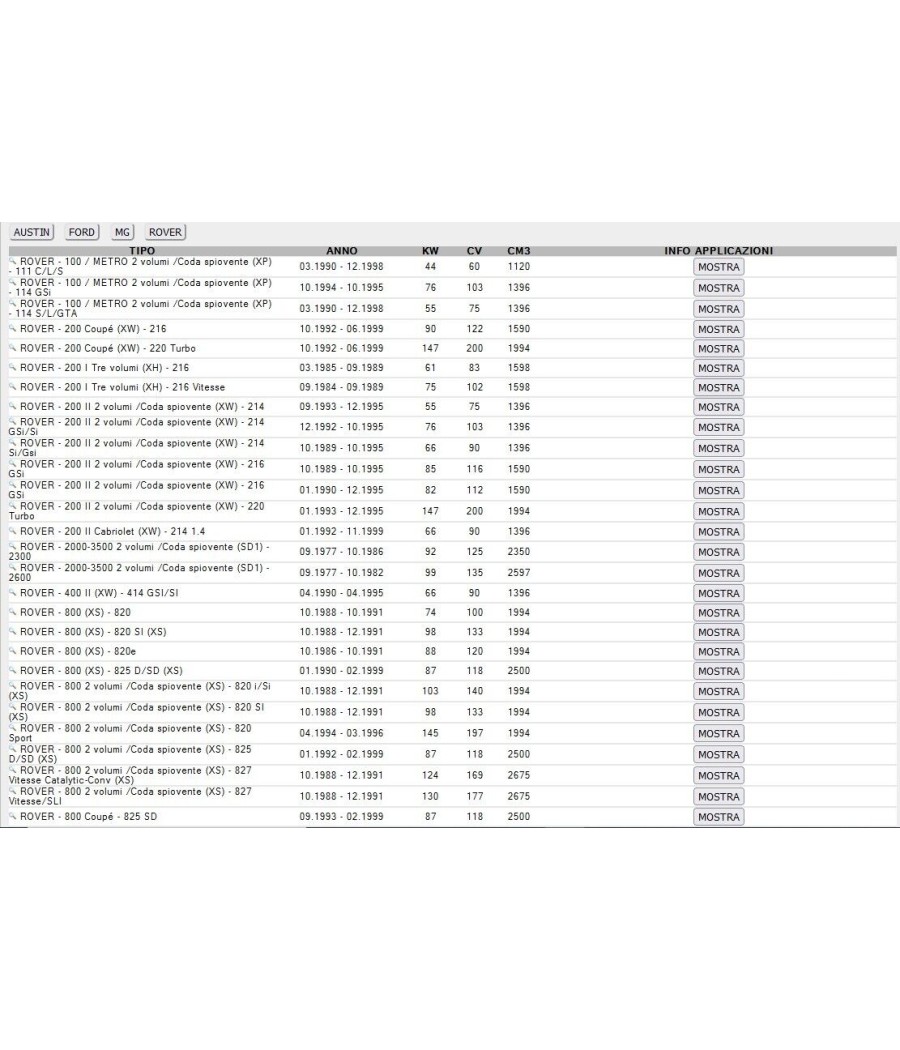Screen dimensions: 900x1050
Task: Filter by AUSTIN brand
Action: (x=31, y=232)
